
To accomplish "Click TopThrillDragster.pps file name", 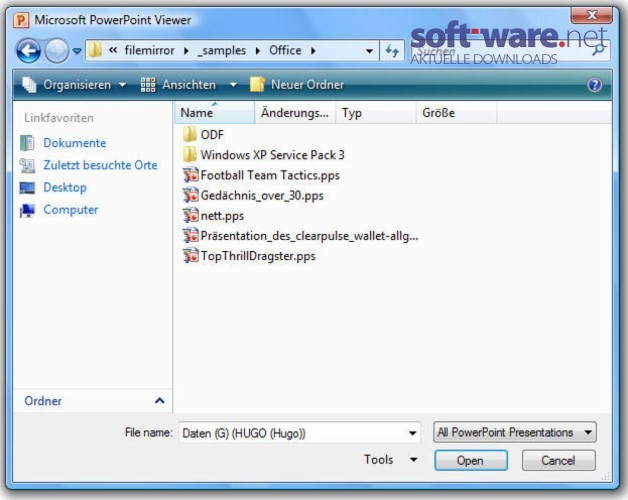I will (x=258, y=256).
